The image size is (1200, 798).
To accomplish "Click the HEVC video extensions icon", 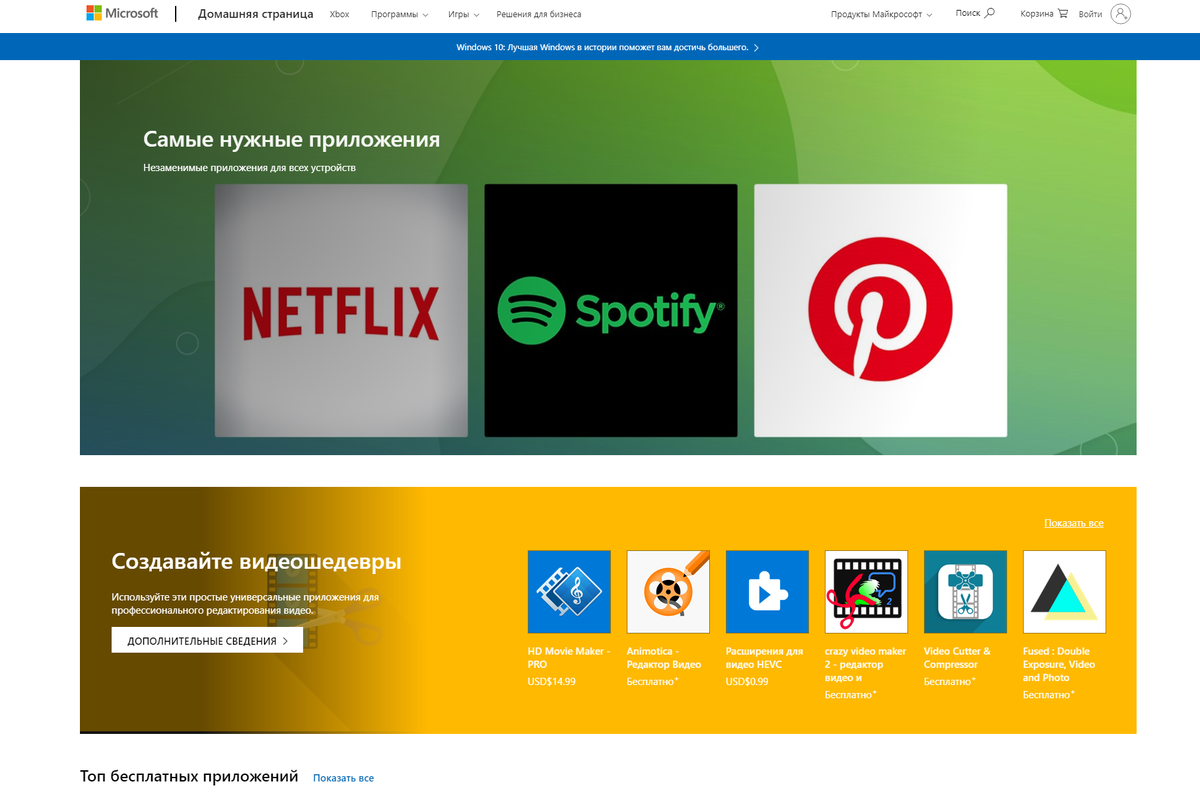I will pos(767,592).
